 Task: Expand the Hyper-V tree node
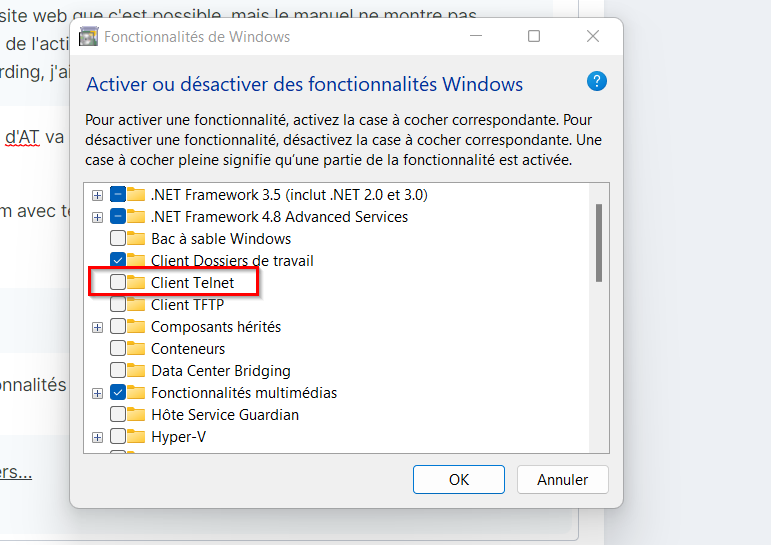point(97,437)
